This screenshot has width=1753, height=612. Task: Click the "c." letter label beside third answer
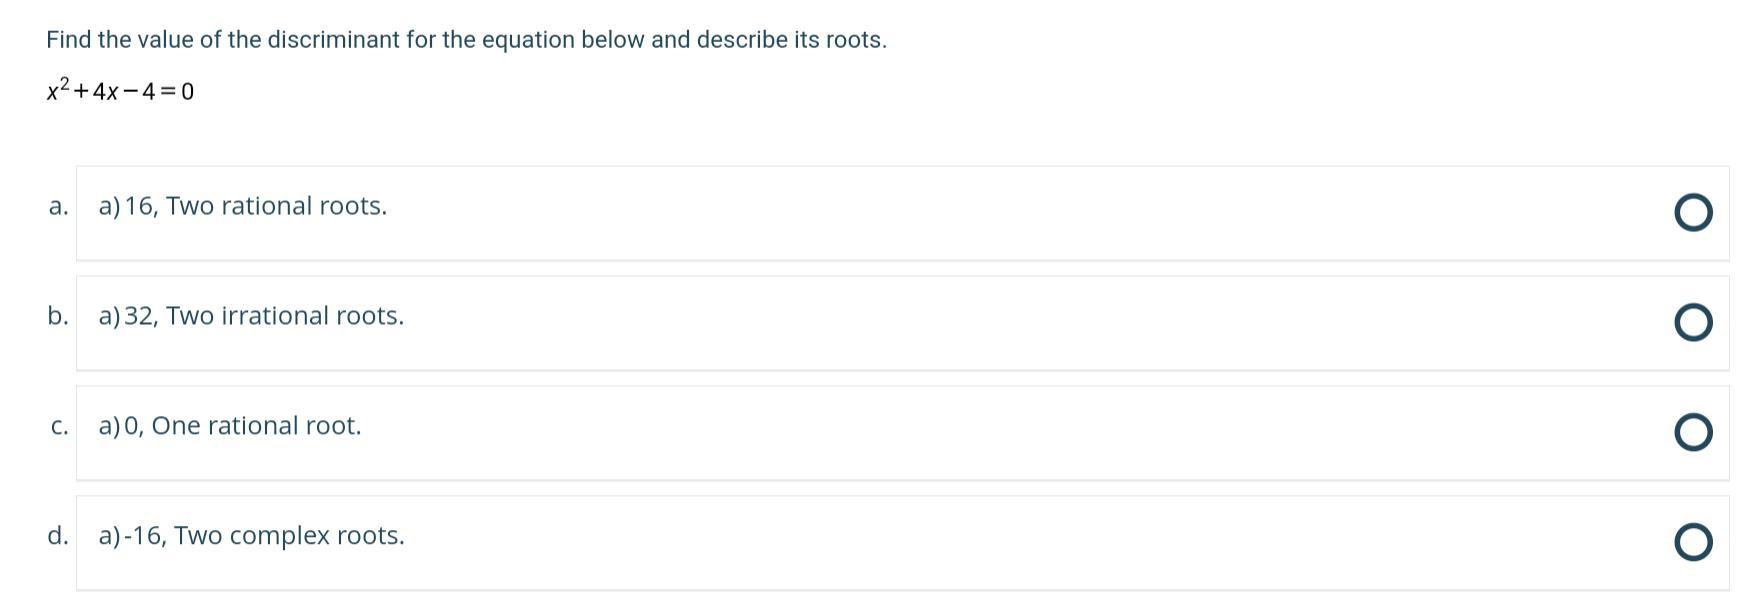tap(59, 426)
